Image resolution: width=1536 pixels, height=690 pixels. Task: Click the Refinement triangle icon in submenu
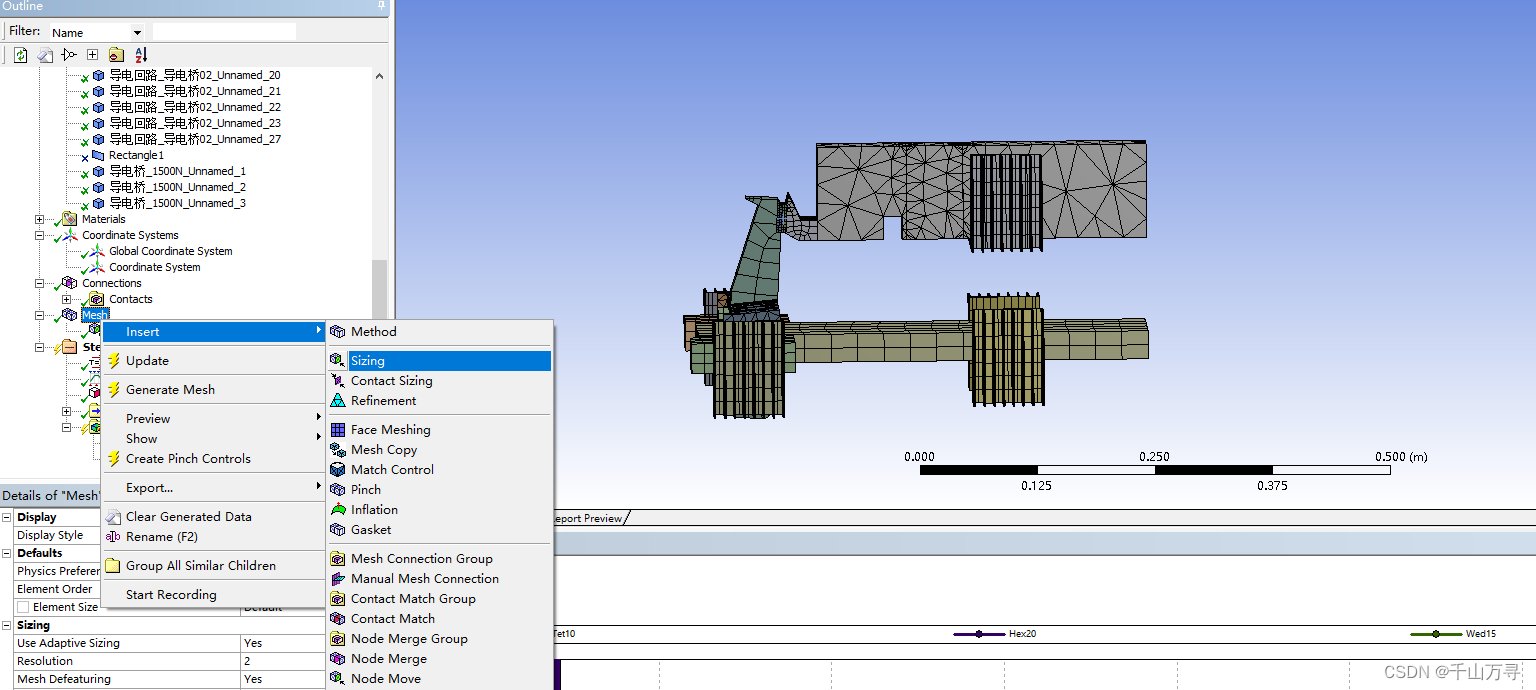click(x=338, y=401)
